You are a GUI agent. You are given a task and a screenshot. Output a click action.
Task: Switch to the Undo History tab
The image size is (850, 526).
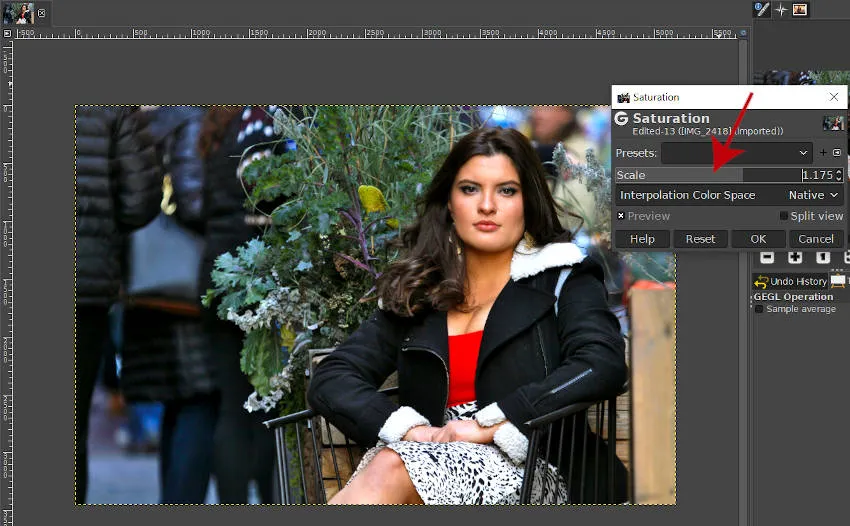click(x=790, y=281)
